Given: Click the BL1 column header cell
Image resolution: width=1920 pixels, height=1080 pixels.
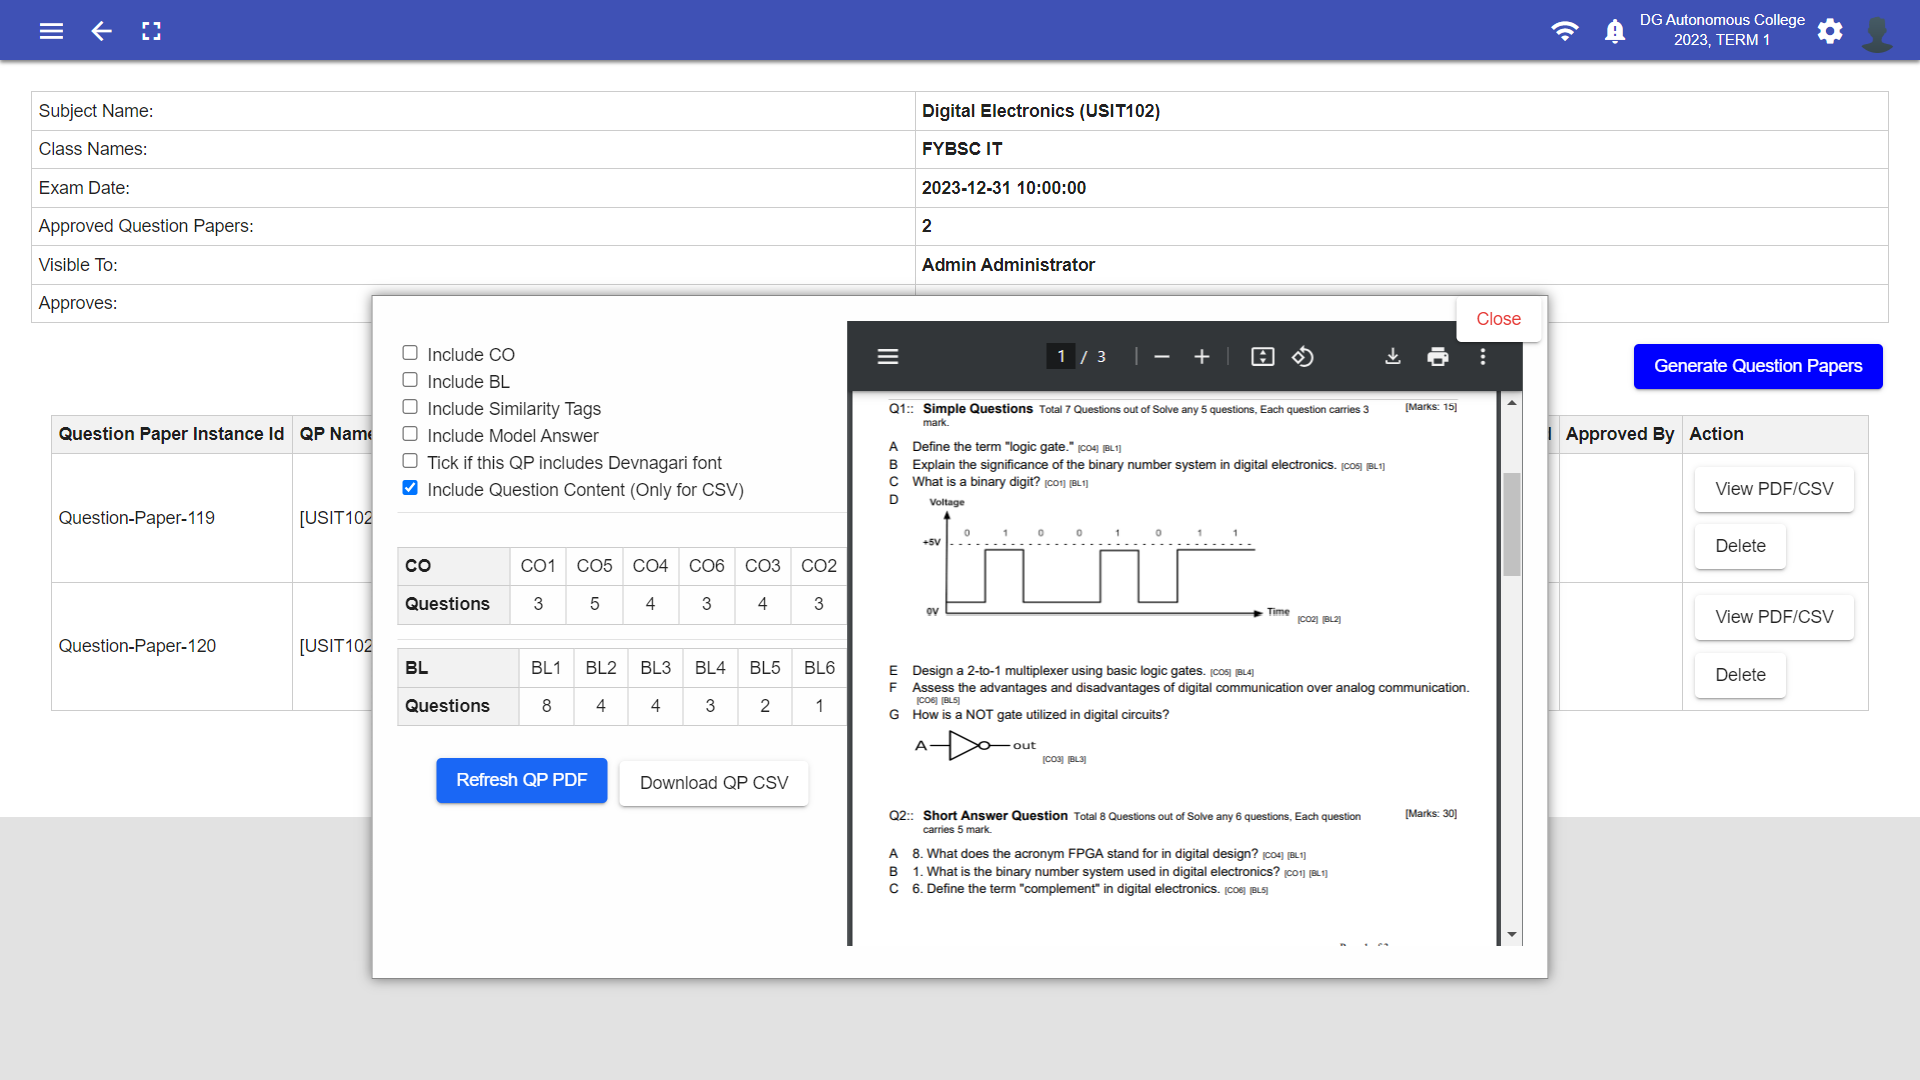Looking at the screenshot, I should coord(546,668).
